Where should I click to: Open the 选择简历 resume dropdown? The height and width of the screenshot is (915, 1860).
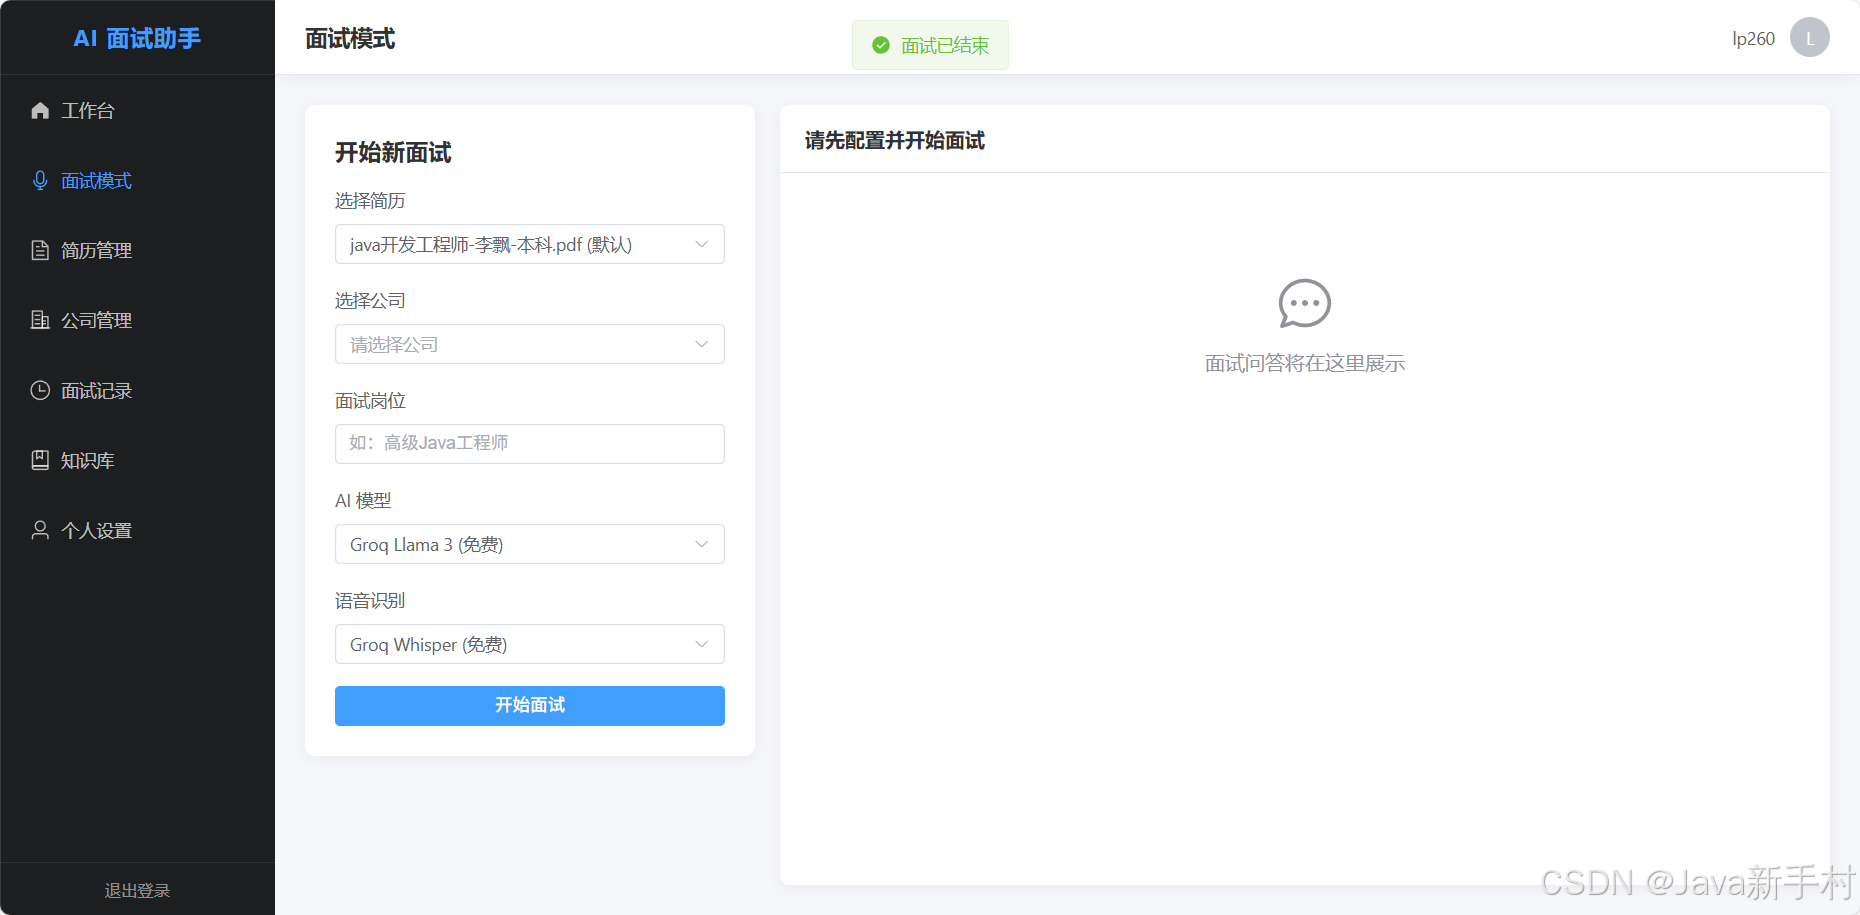[x=529, y=244]
